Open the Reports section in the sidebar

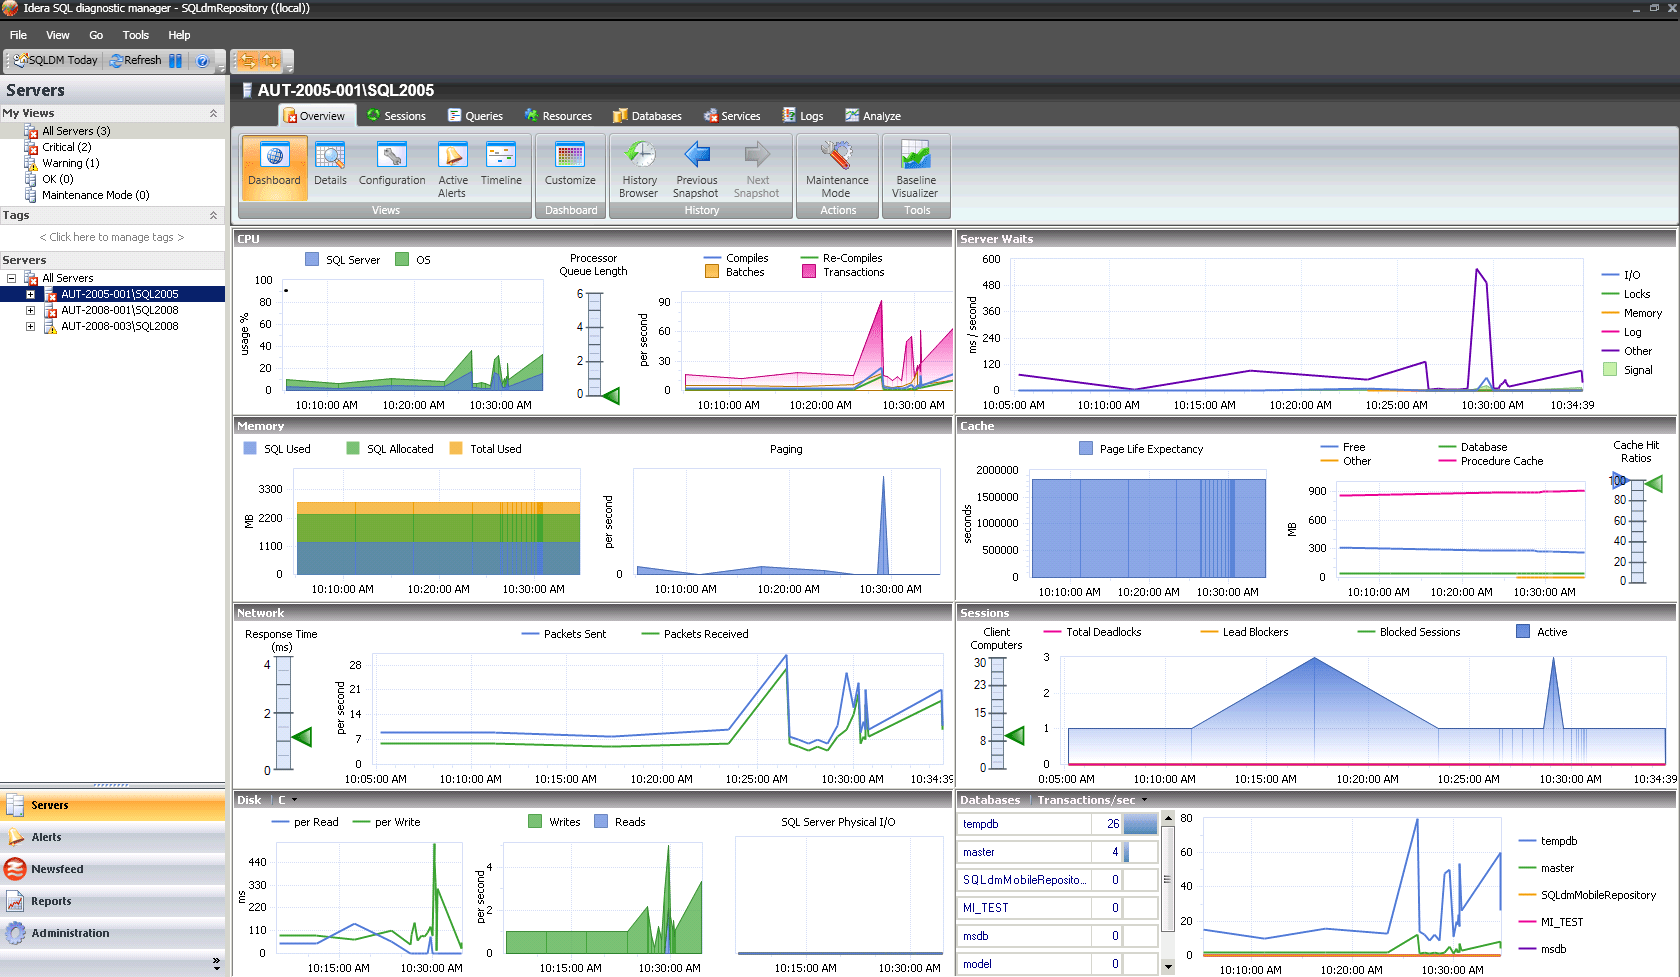click(50, 900)
